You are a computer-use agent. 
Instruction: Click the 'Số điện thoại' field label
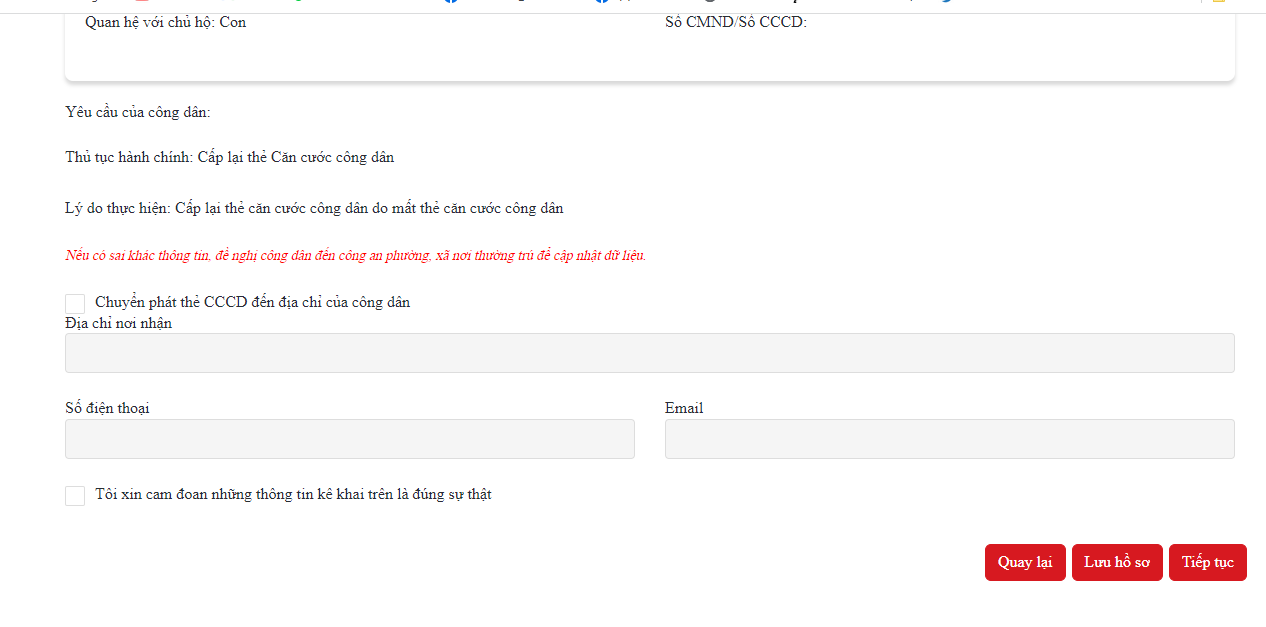pos(107,408)
